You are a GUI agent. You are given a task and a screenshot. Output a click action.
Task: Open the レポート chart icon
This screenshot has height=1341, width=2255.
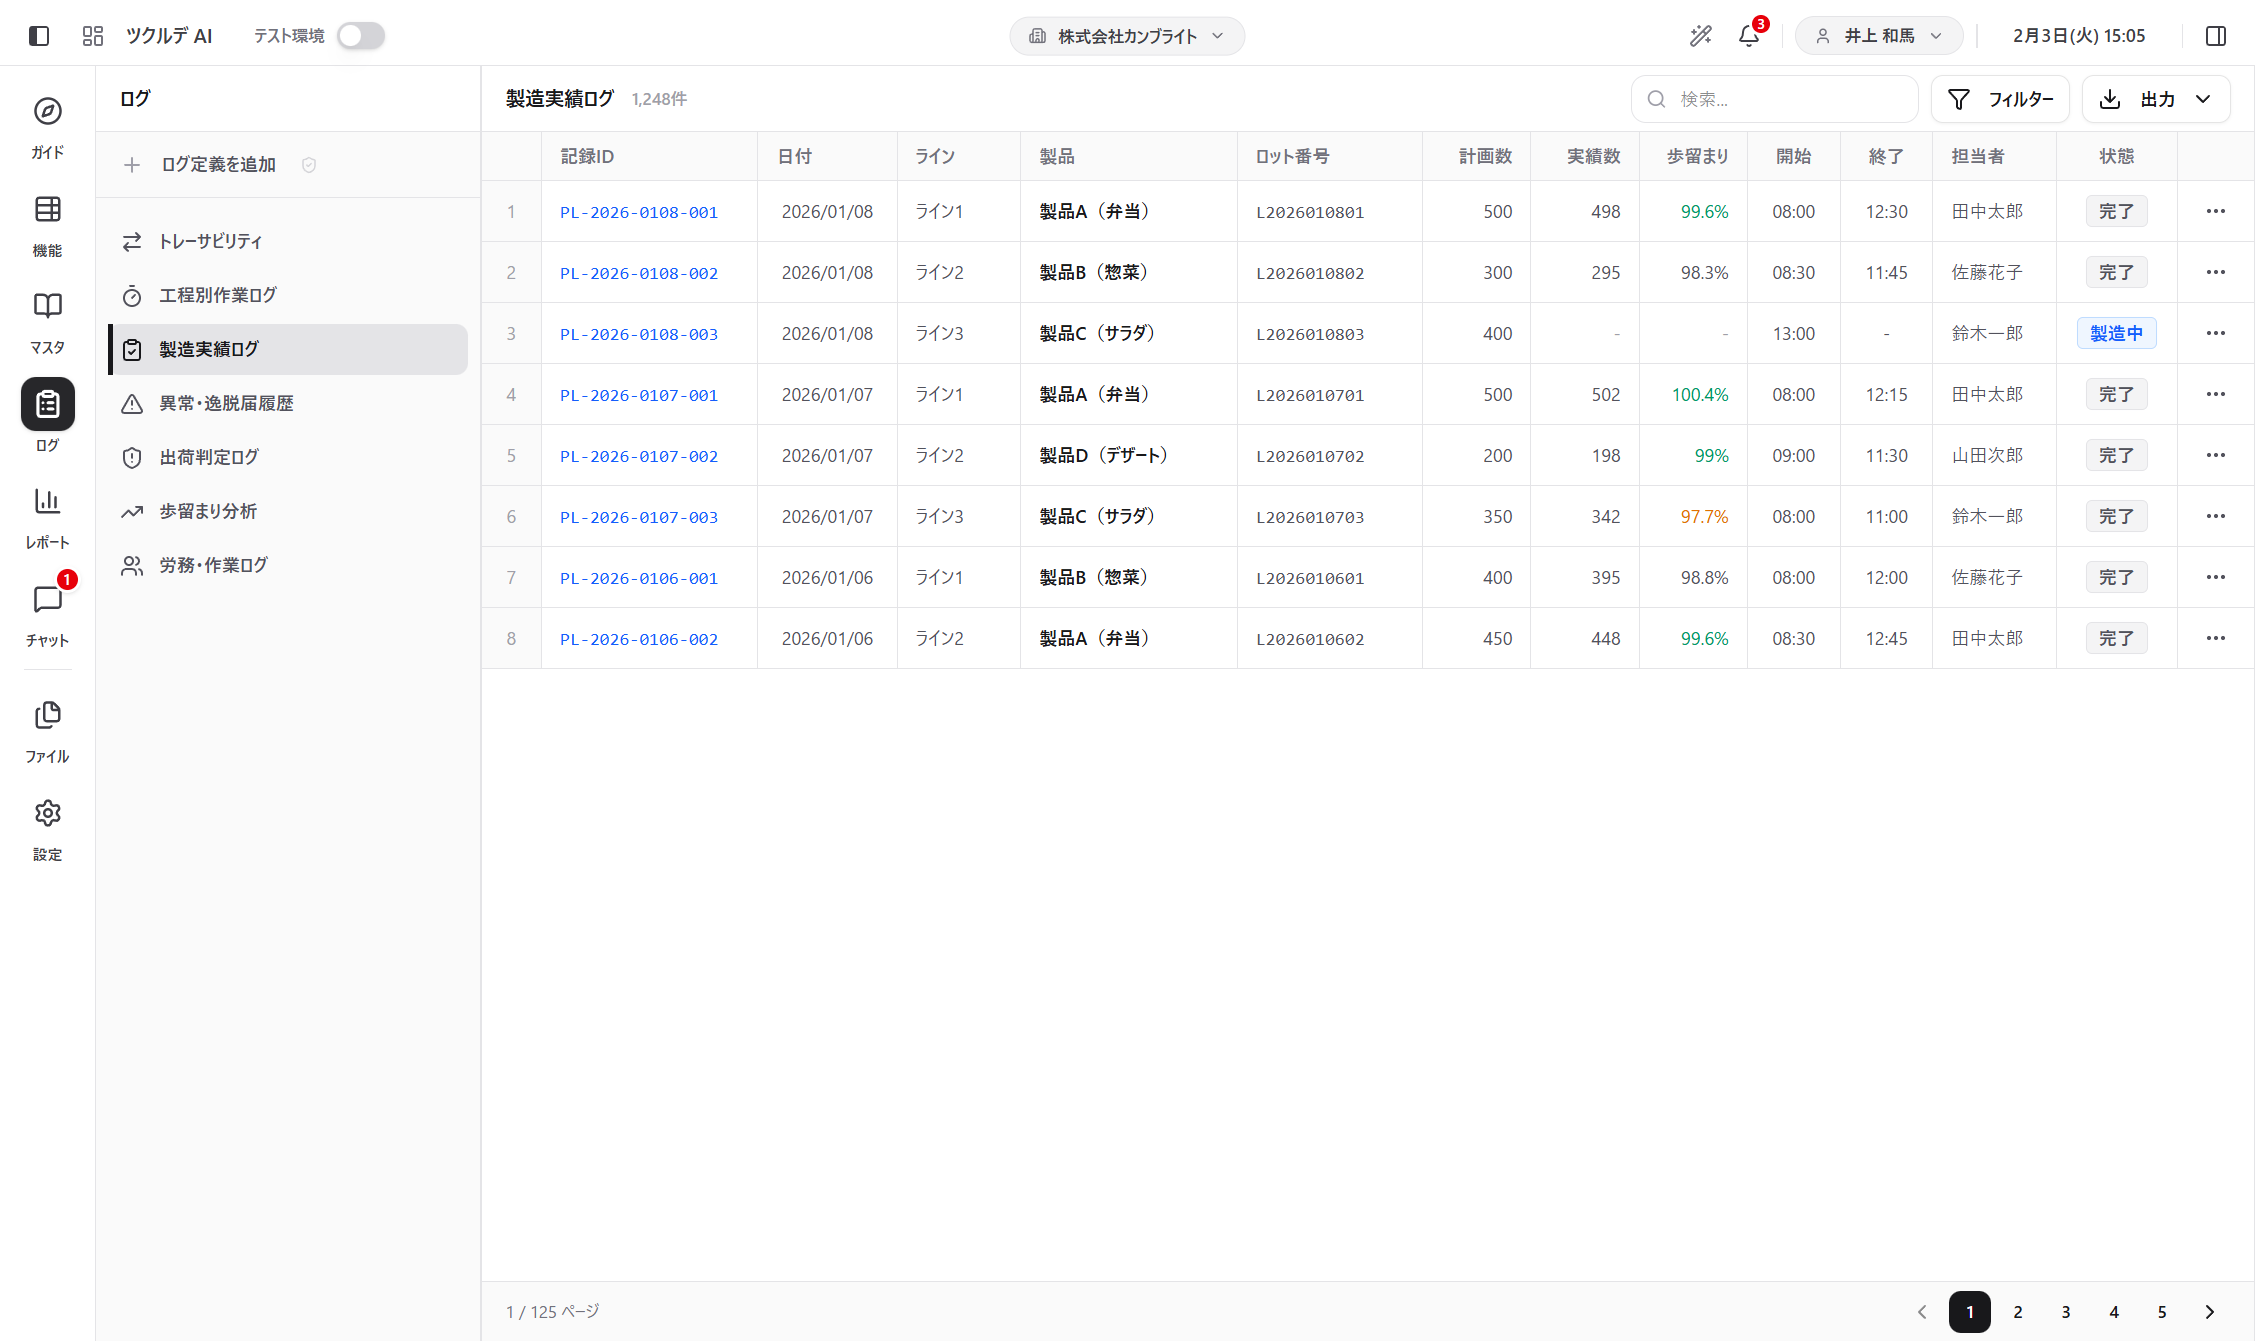pyautogui.click(x=47, y=501)
